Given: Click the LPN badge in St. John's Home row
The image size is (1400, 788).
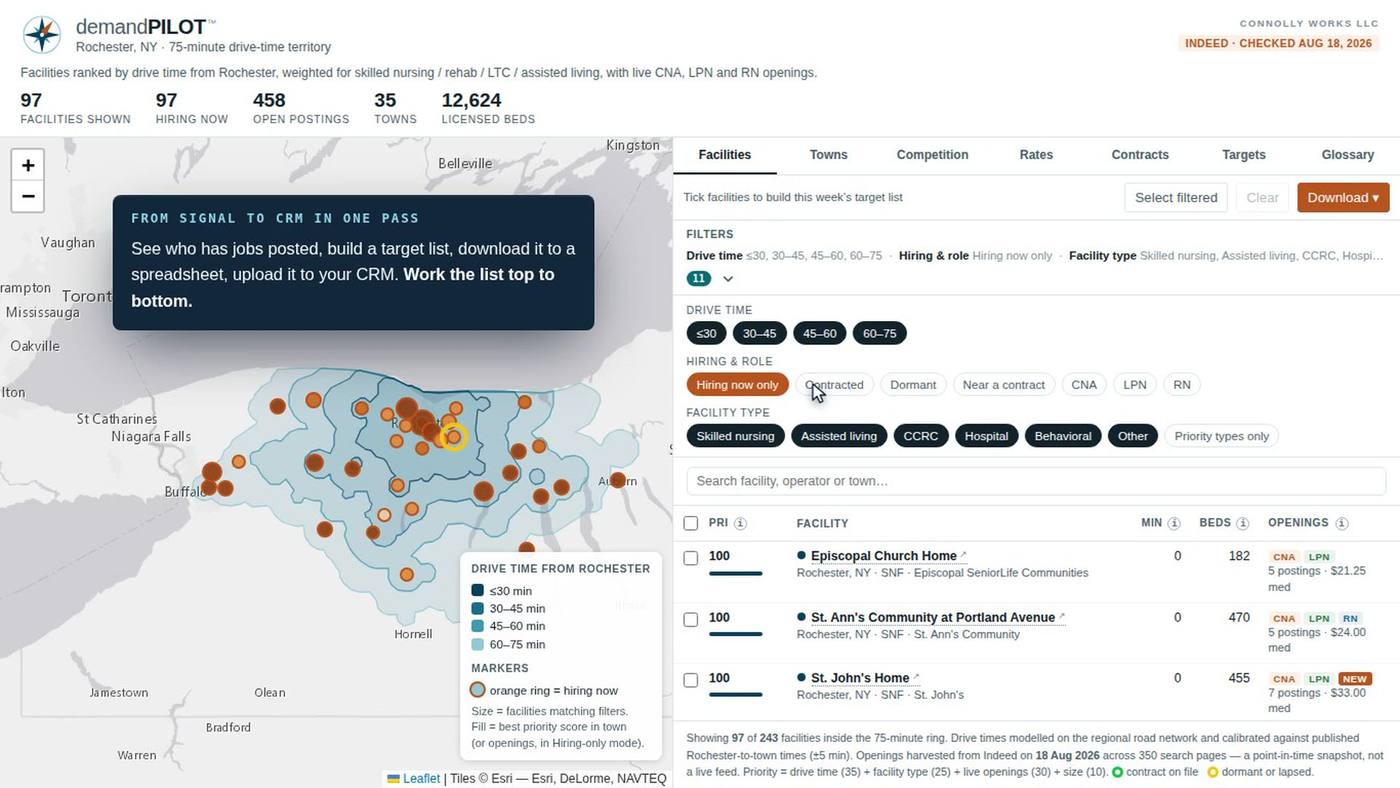Looking at the screenshot, I should tap(1319, 679).
